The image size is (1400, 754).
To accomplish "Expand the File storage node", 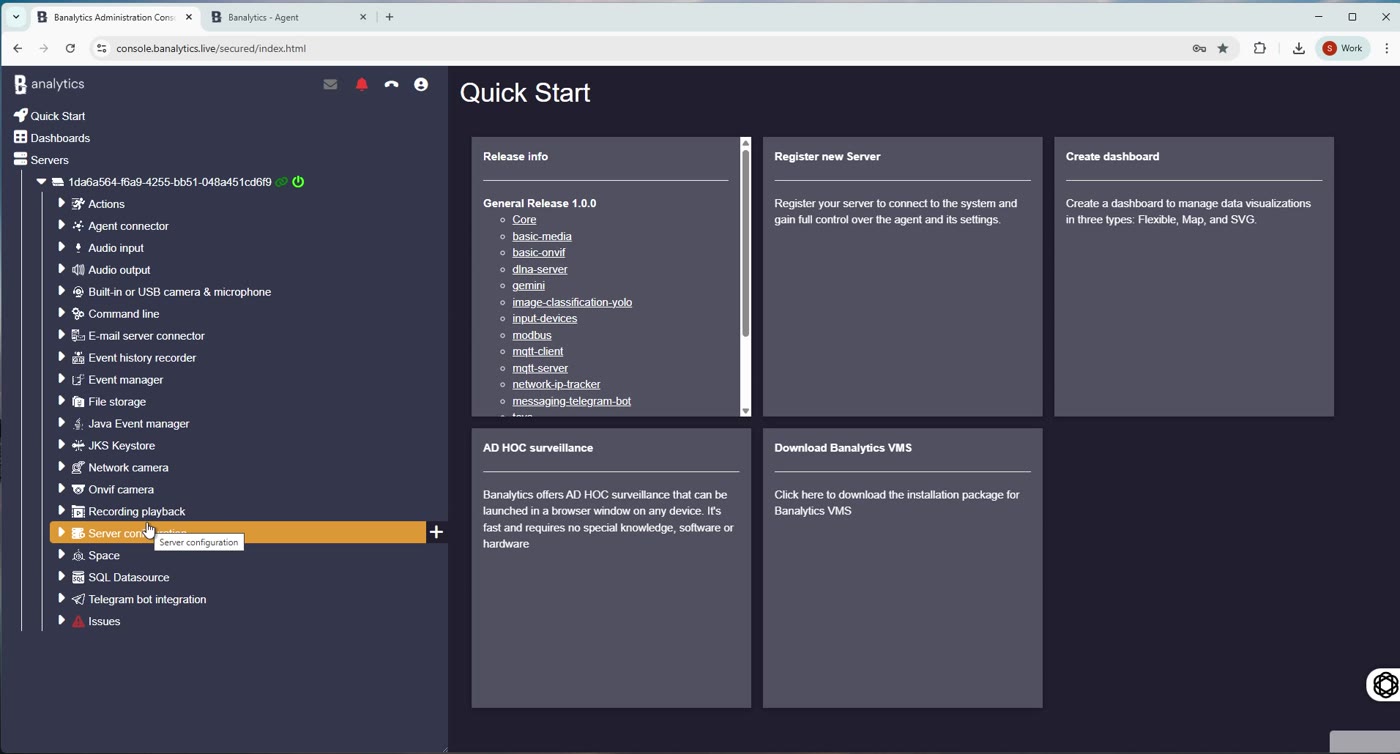I will coord(61,401).
